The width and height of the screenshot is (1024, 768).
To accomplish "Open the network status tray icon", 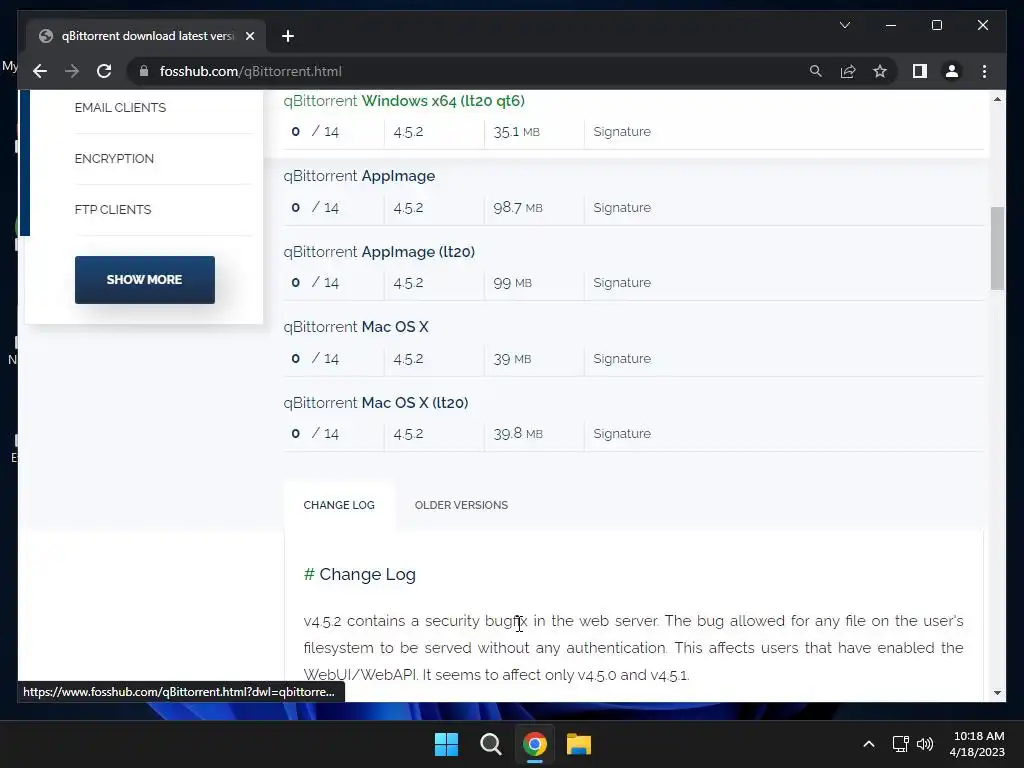I will pyautogui.click(x=901, y=744).
